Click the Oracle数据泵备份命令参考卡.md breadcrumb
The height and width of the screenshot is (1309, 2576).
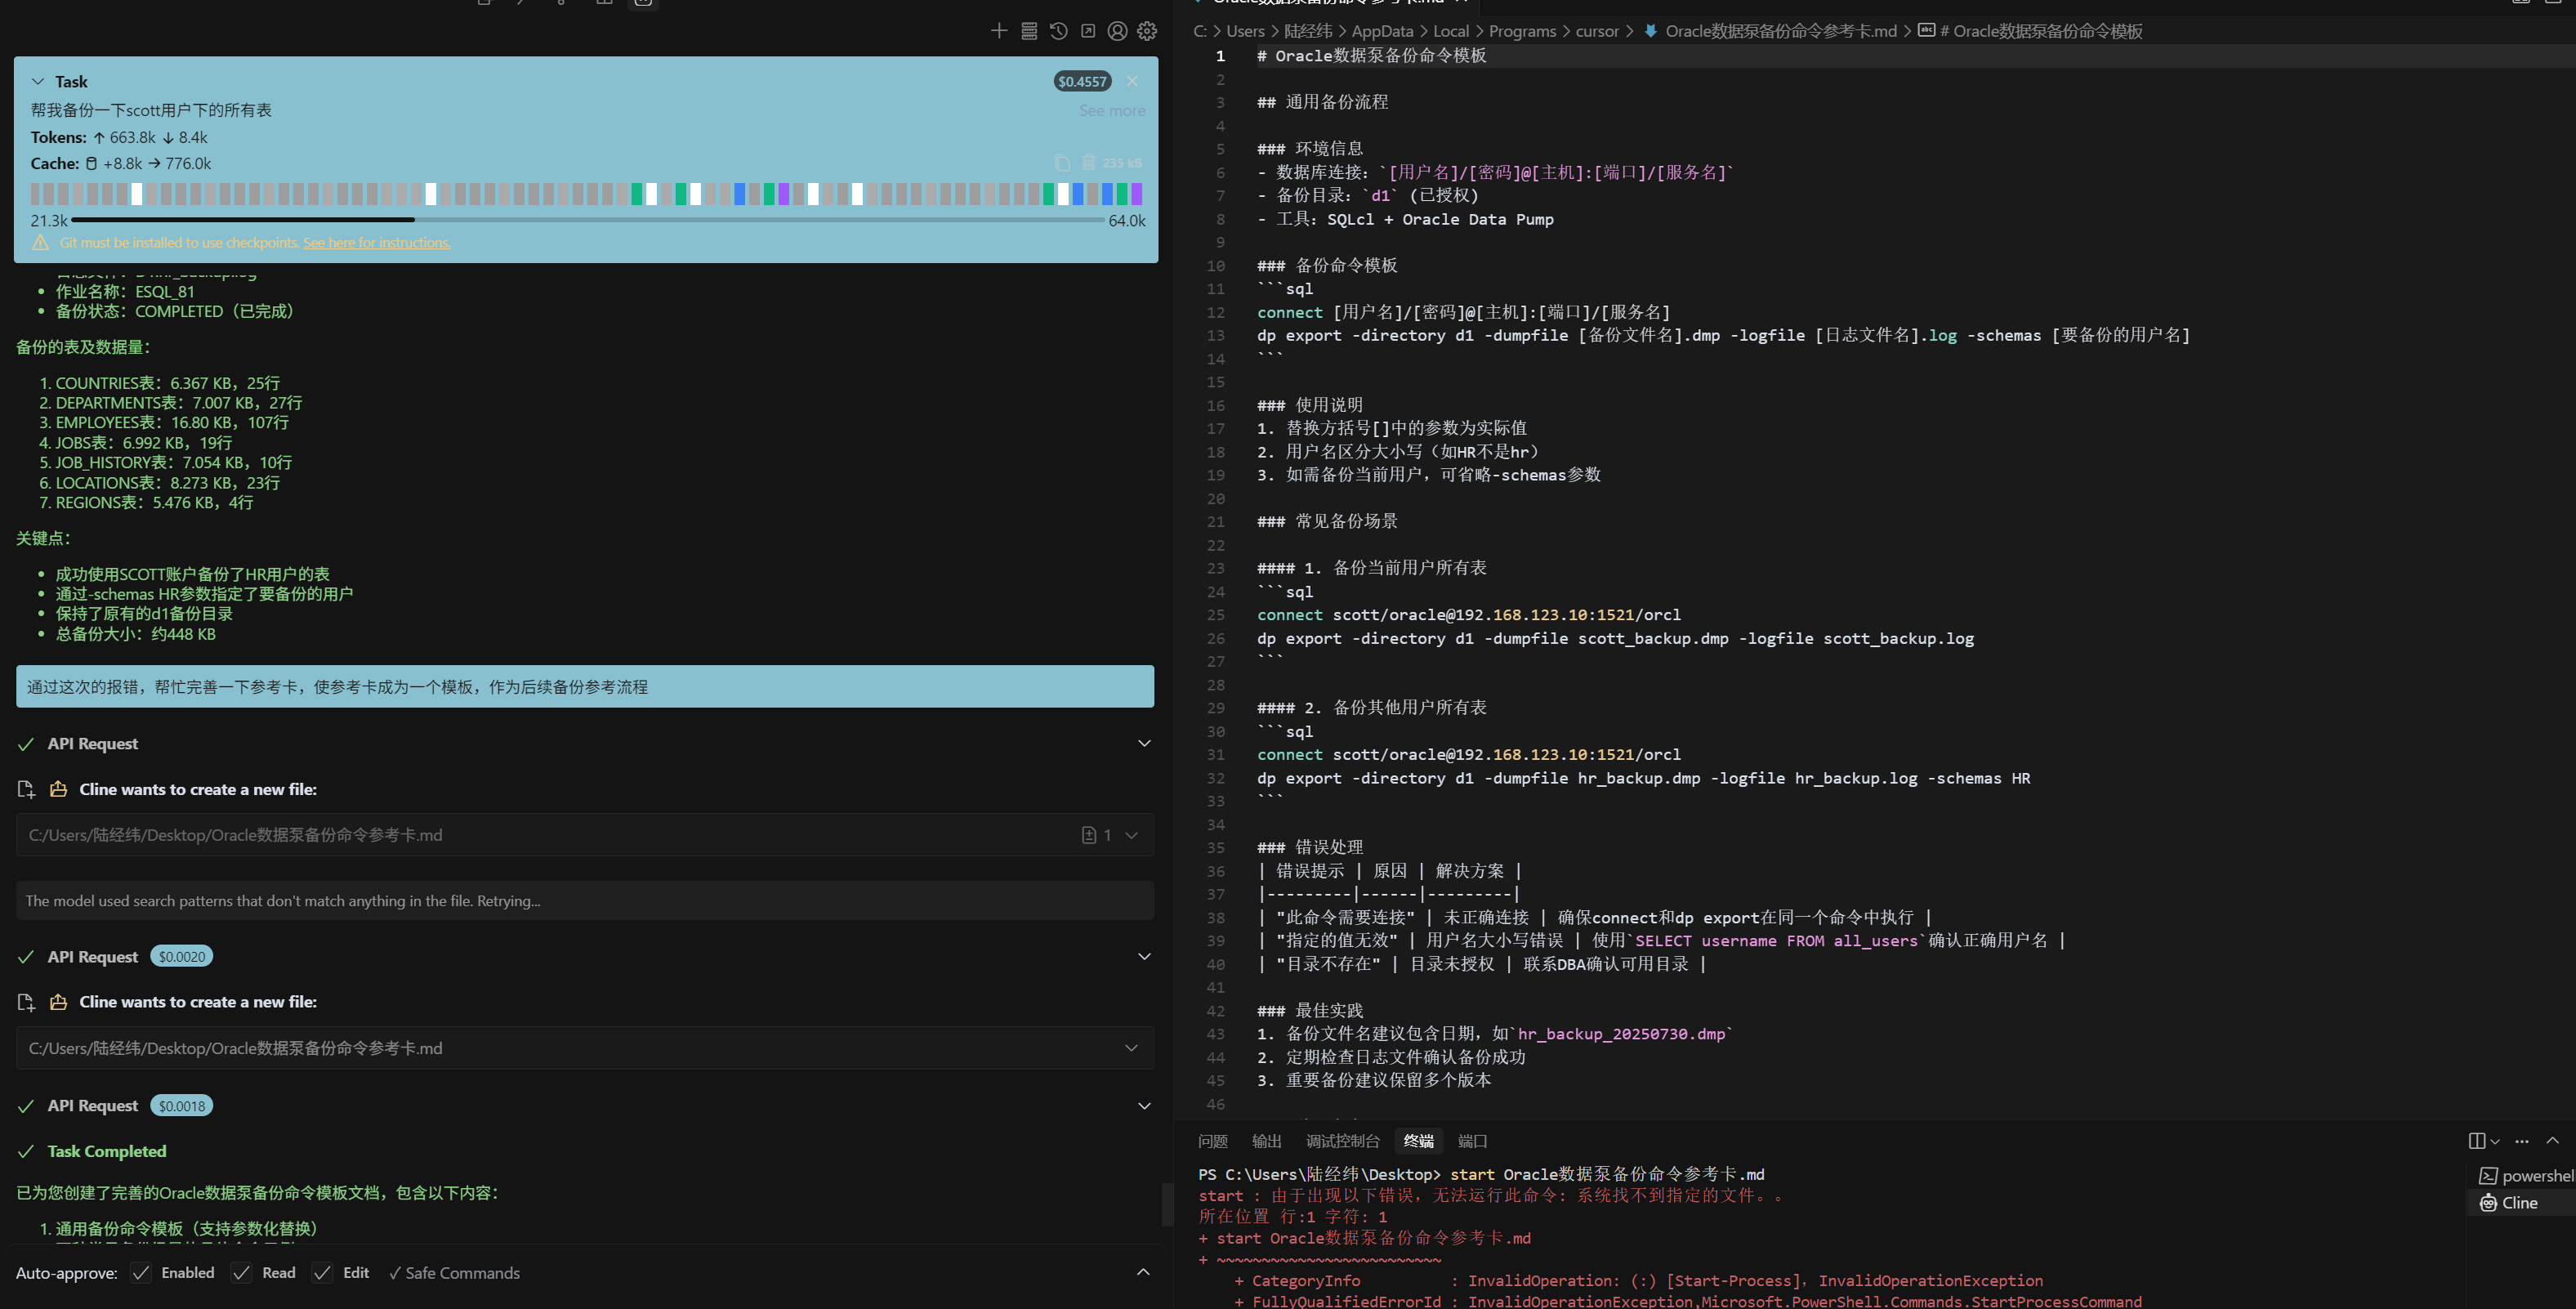pos(1780,31)
